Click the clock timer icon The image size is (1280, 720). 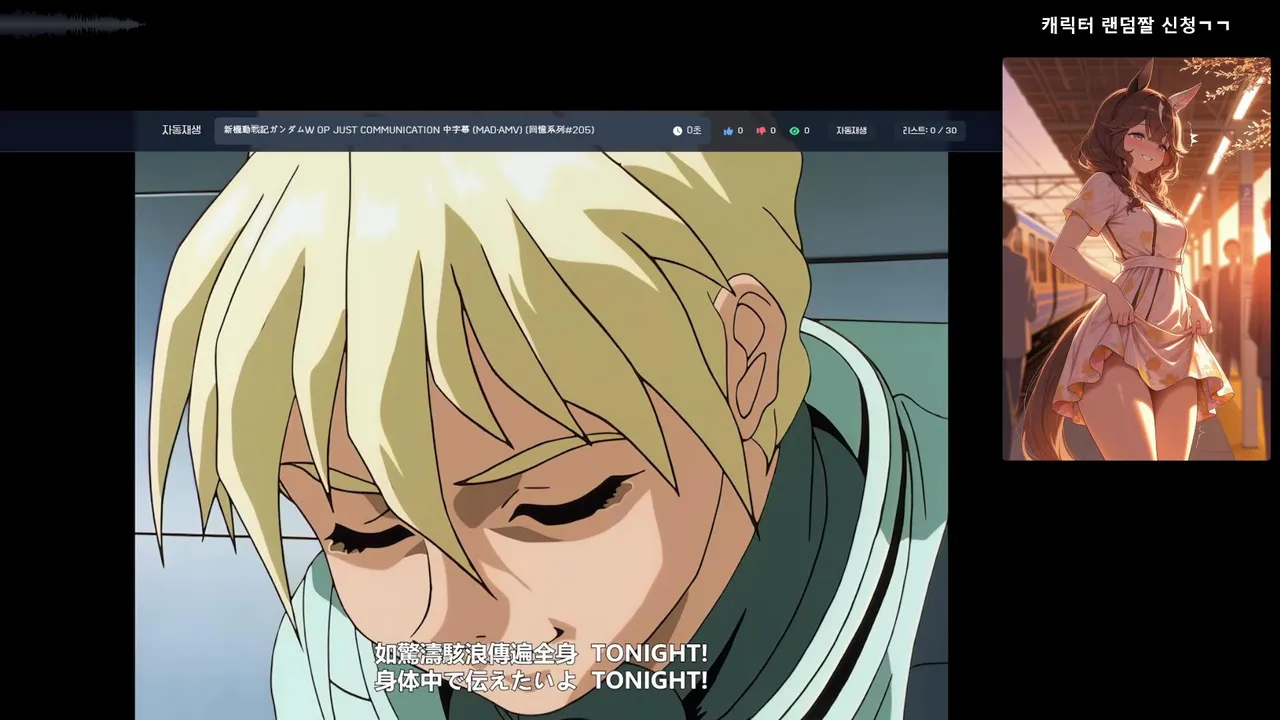(677, 131)
